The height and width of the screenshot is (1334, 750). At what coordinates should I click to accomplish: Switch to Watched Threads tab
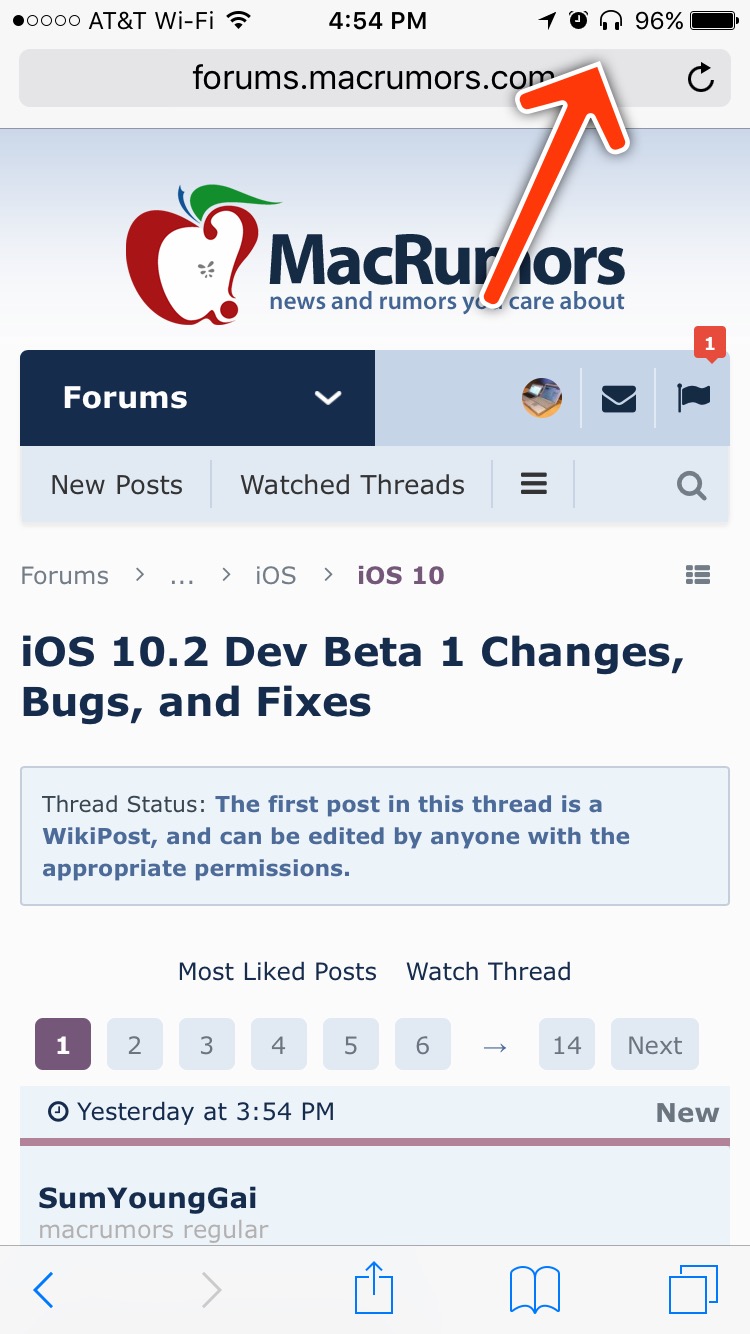(352, 485)
